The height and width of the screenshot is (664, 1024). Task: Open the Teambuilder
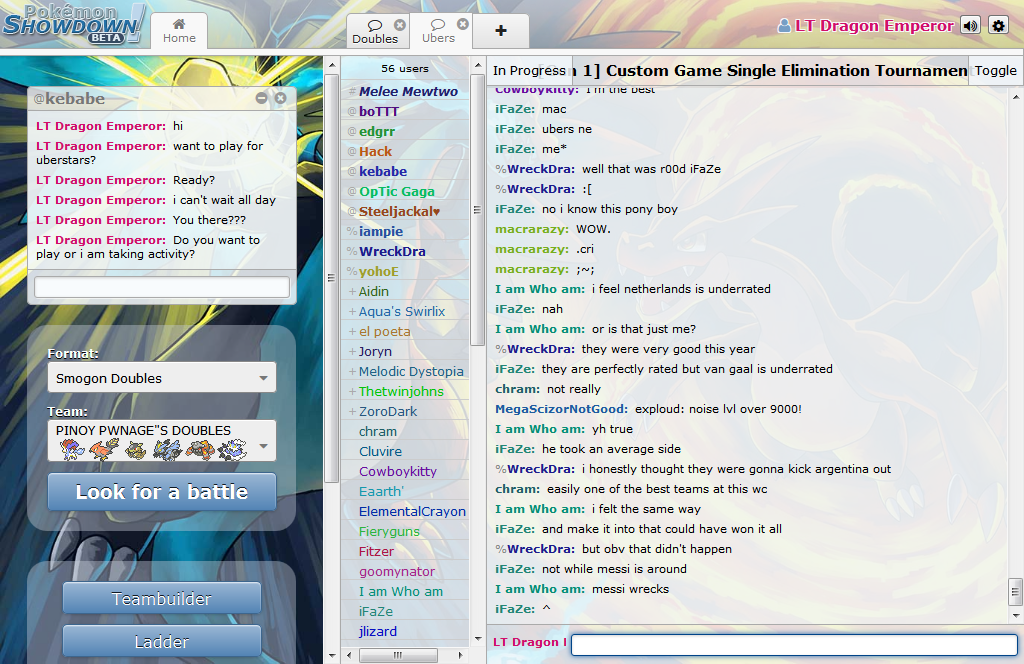pyautogui.click(x=162, y=599)
